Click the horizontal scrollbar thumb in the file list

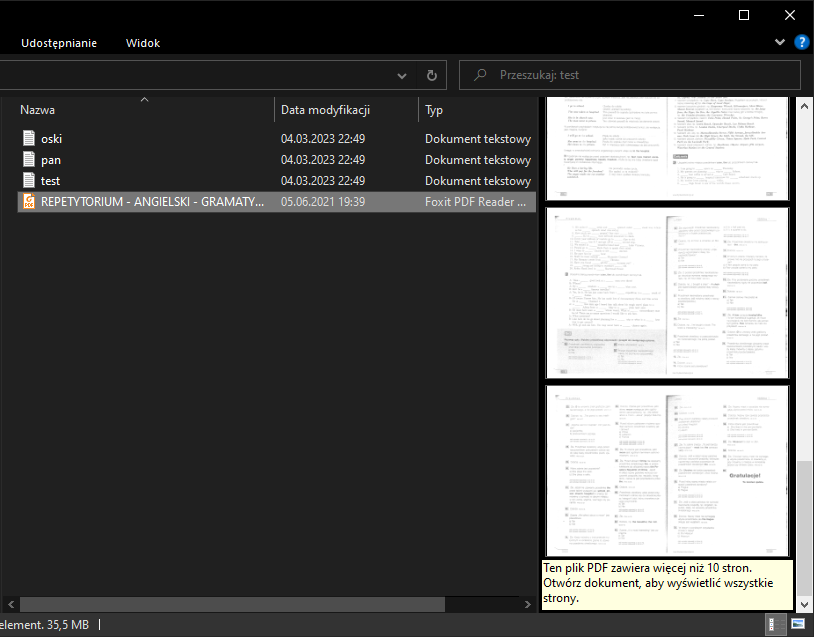232,604
